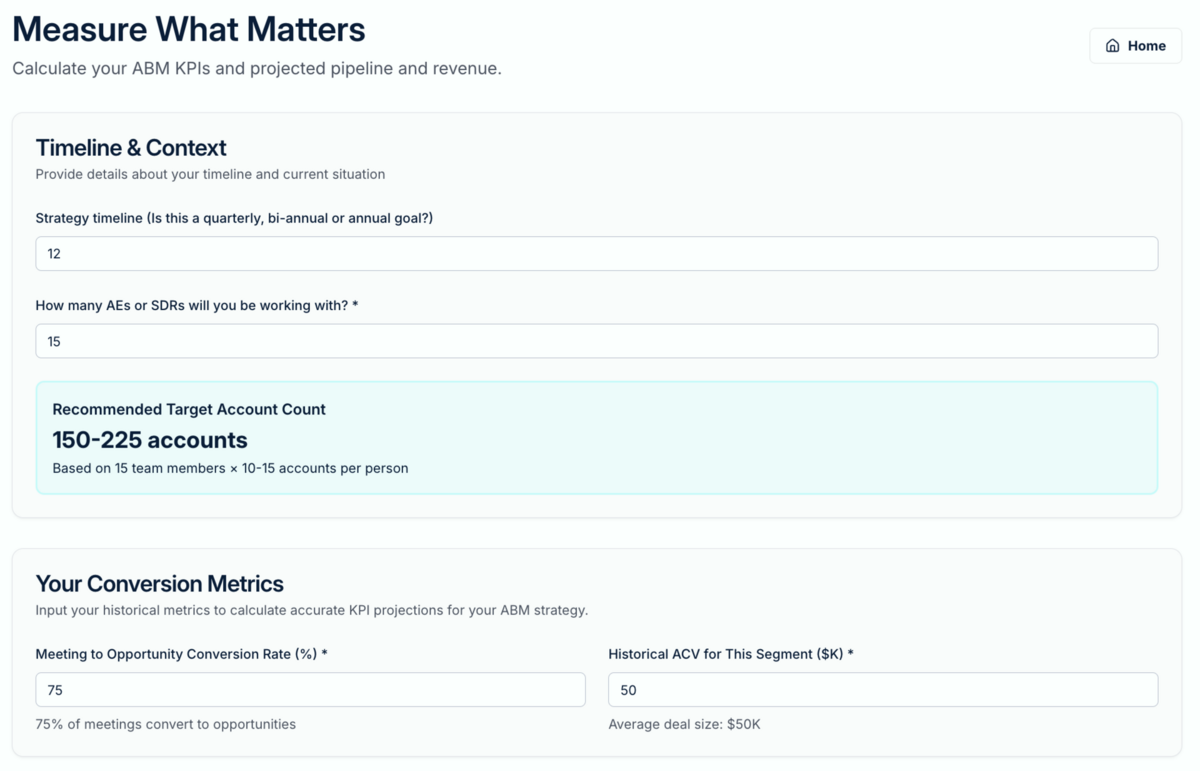The image size is (1200, 771).
Task: Click the Your Conversion Metrics heading
Action: coord(159,584)
